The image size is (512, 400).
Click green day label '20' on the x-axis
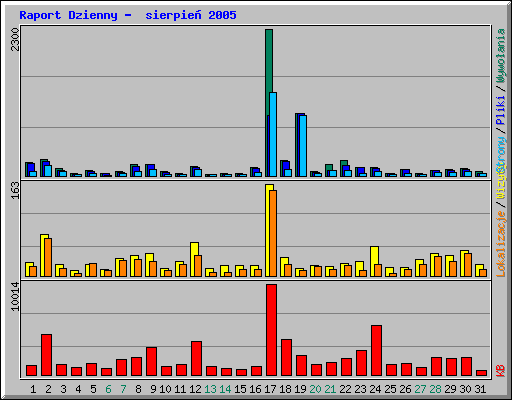point(315,389)
